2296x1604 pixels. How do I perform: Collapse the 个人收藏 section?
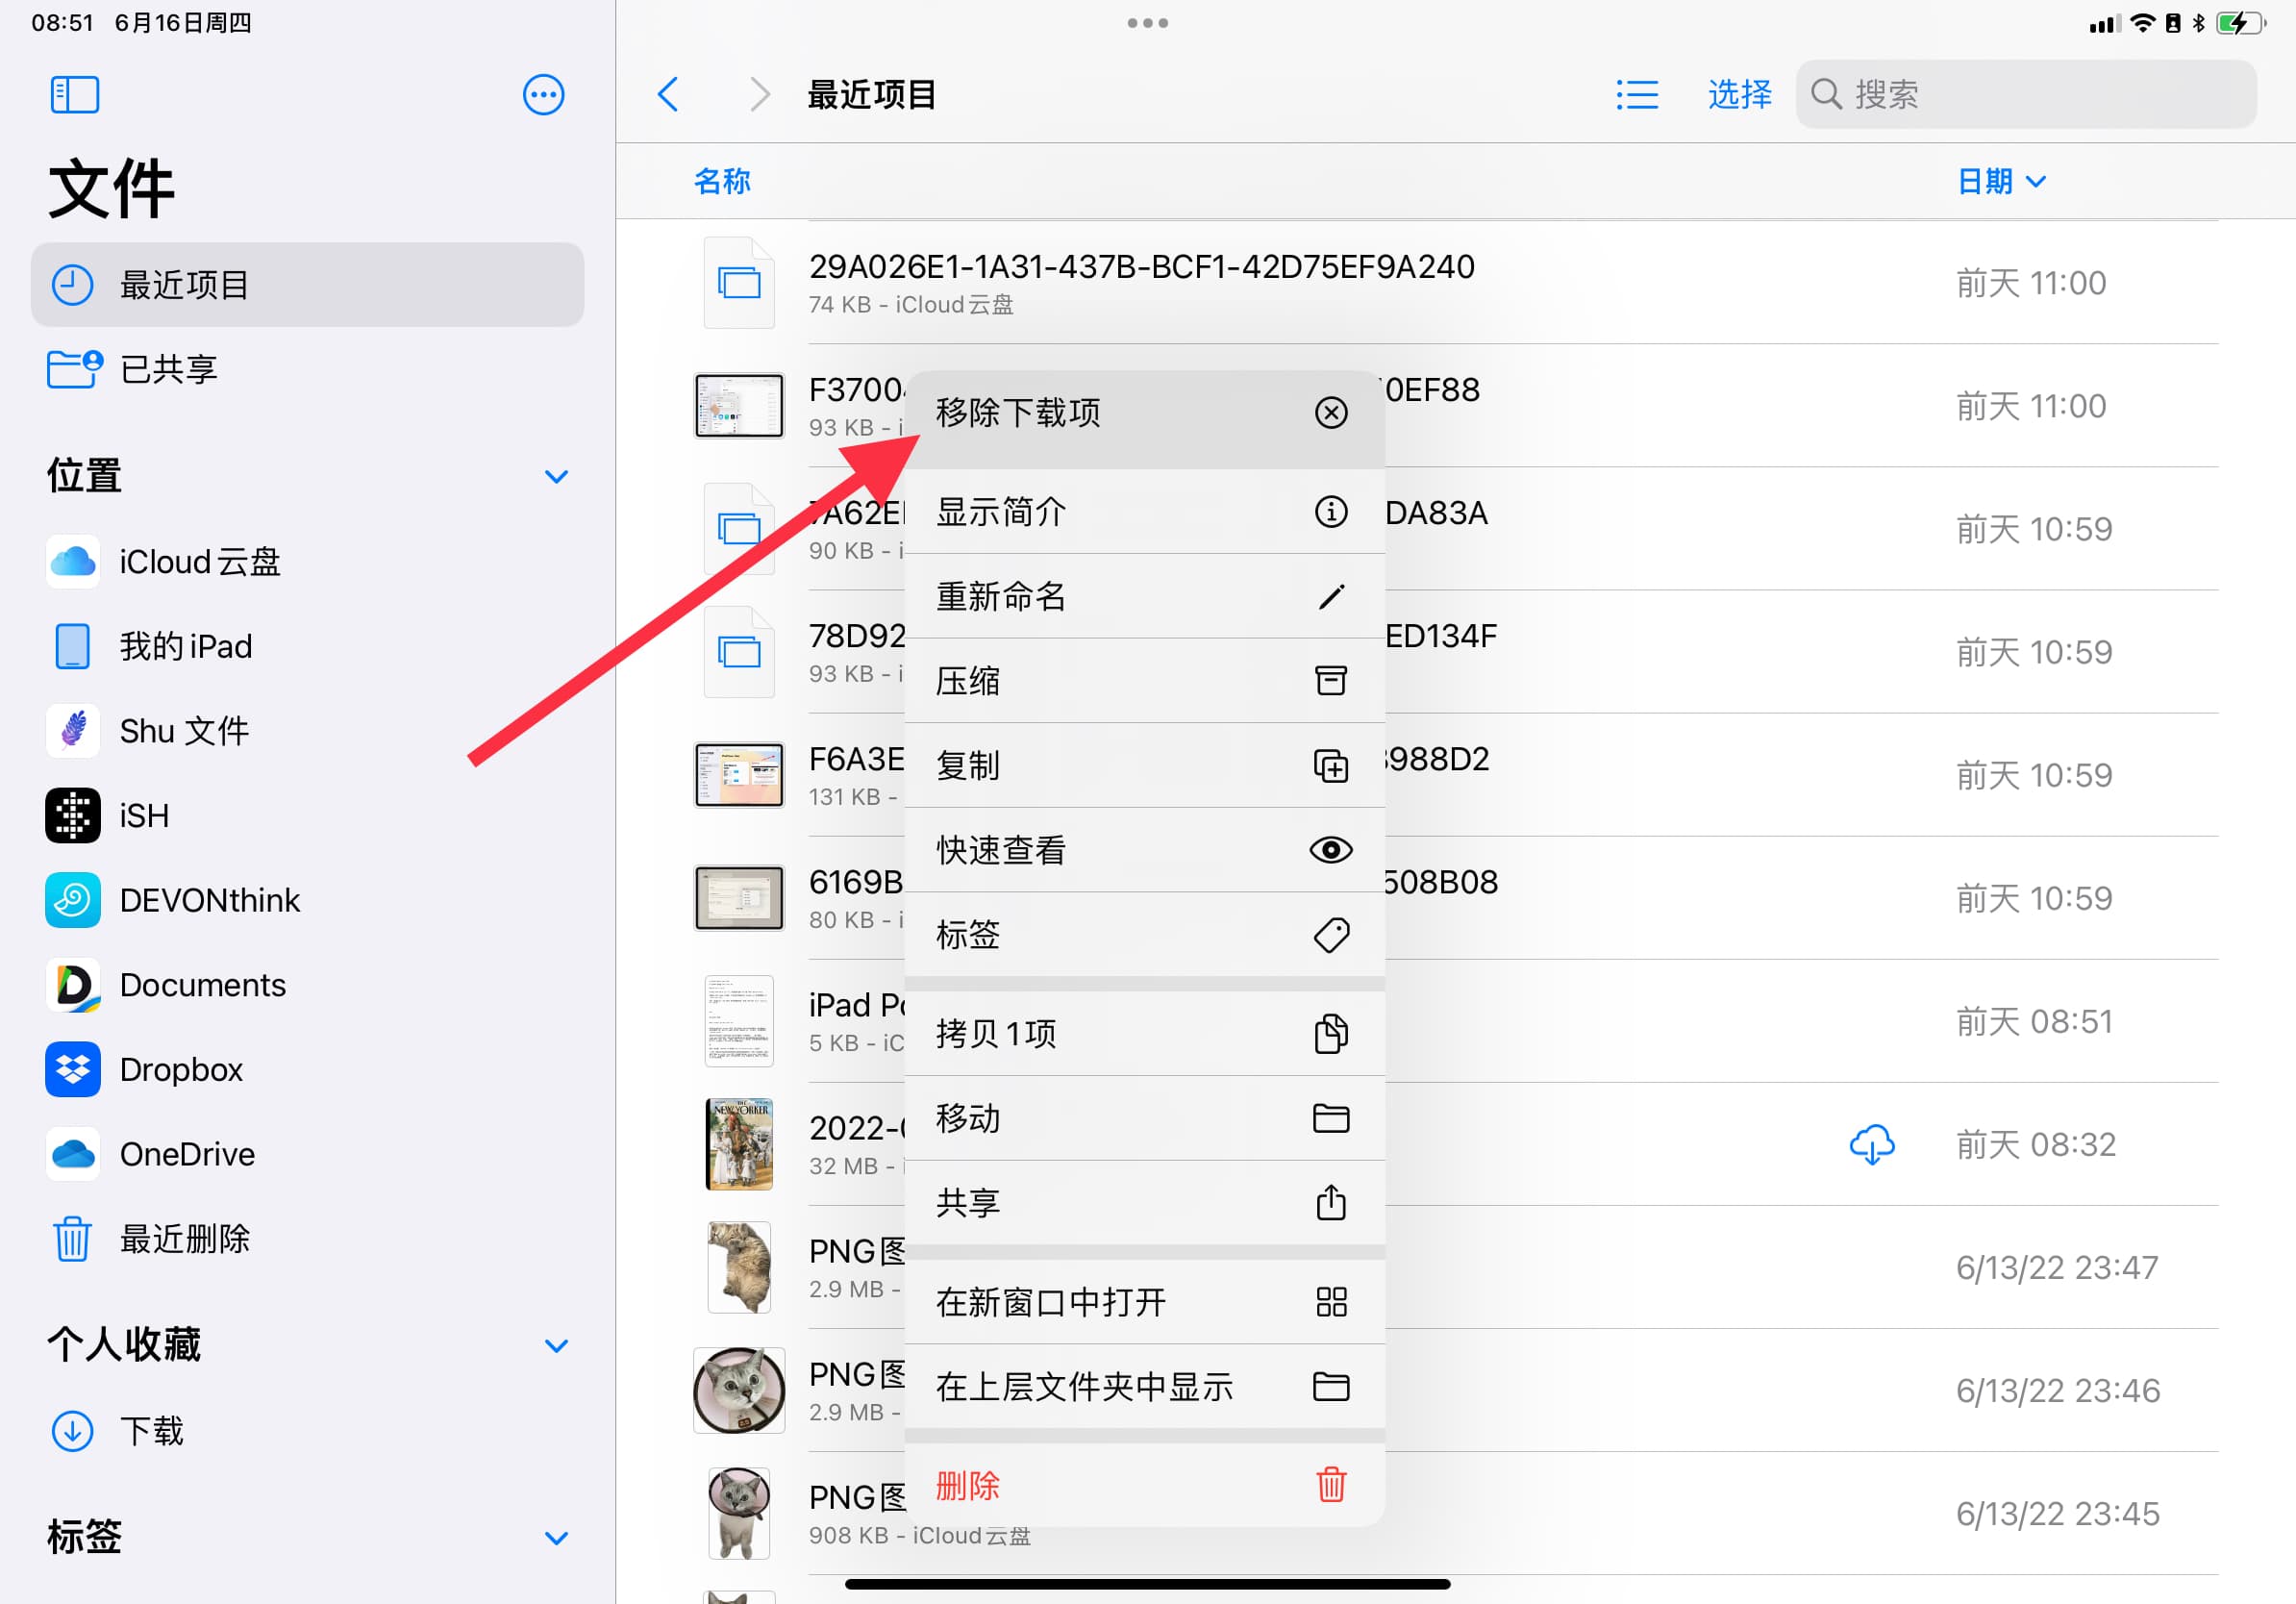556,1345
